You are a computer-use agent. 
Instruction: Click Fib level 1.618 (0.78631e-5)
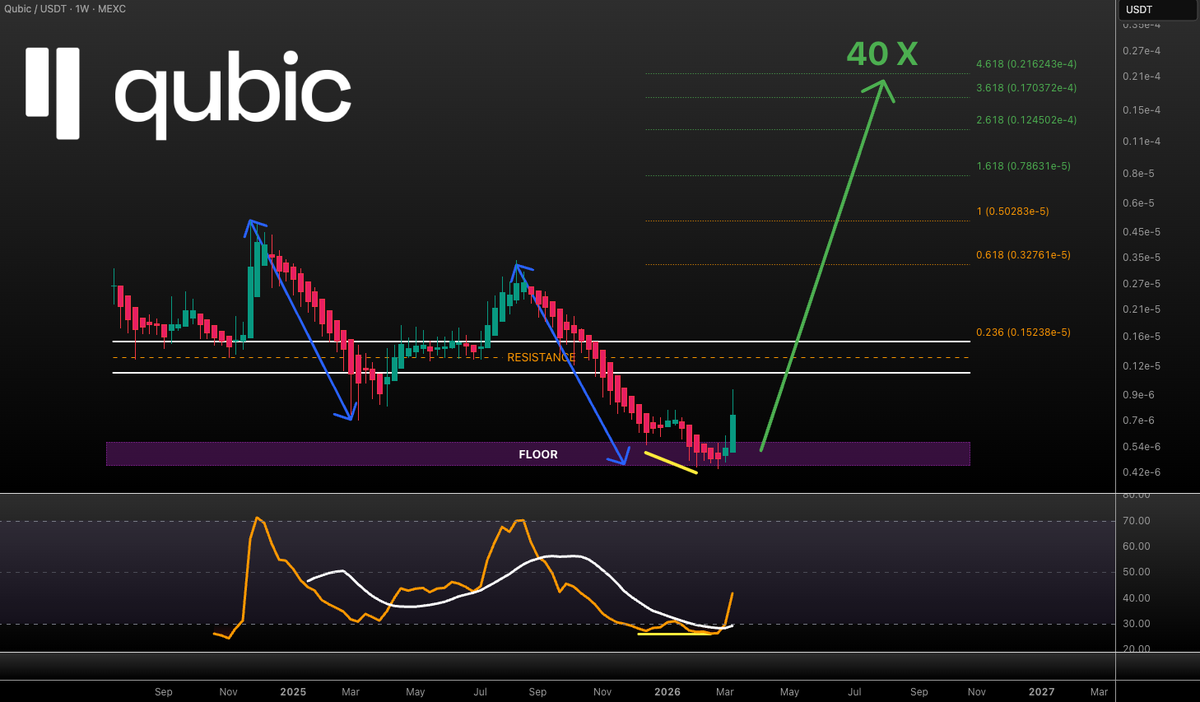click(1023, 166)
